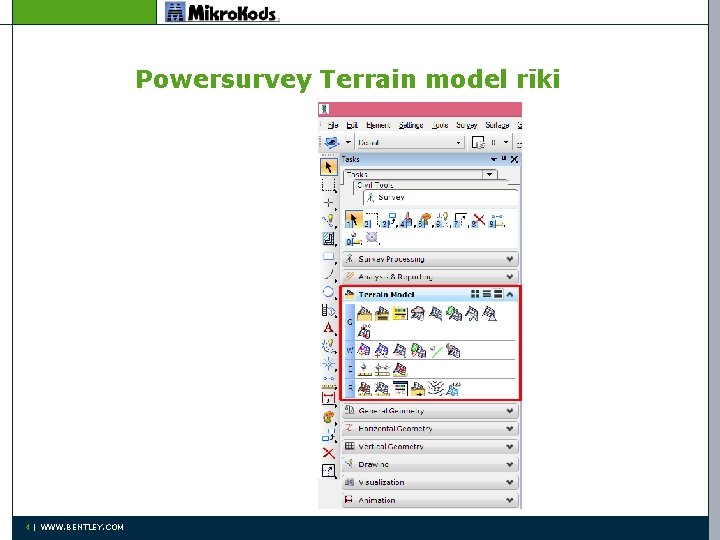
Task: Toggle the pin on the Tasks panel
Action: [504, 159]
